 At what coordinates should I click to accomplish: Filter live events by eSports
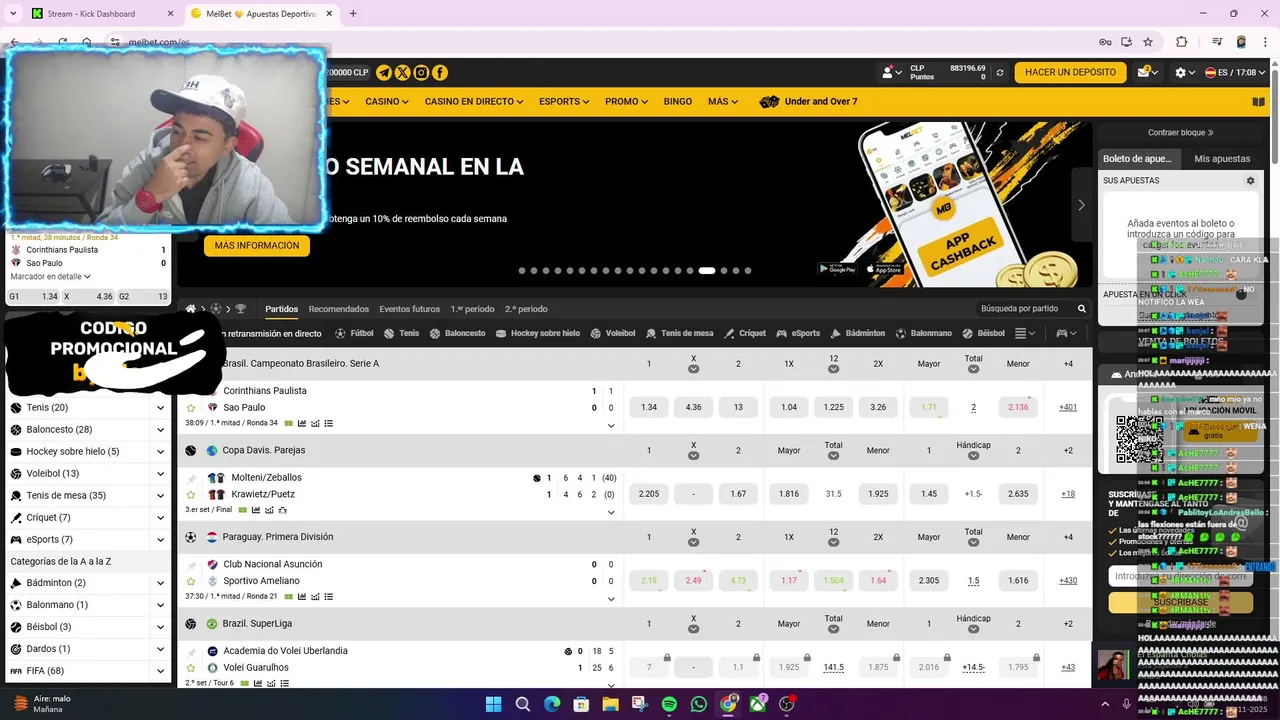coord(798,333)
